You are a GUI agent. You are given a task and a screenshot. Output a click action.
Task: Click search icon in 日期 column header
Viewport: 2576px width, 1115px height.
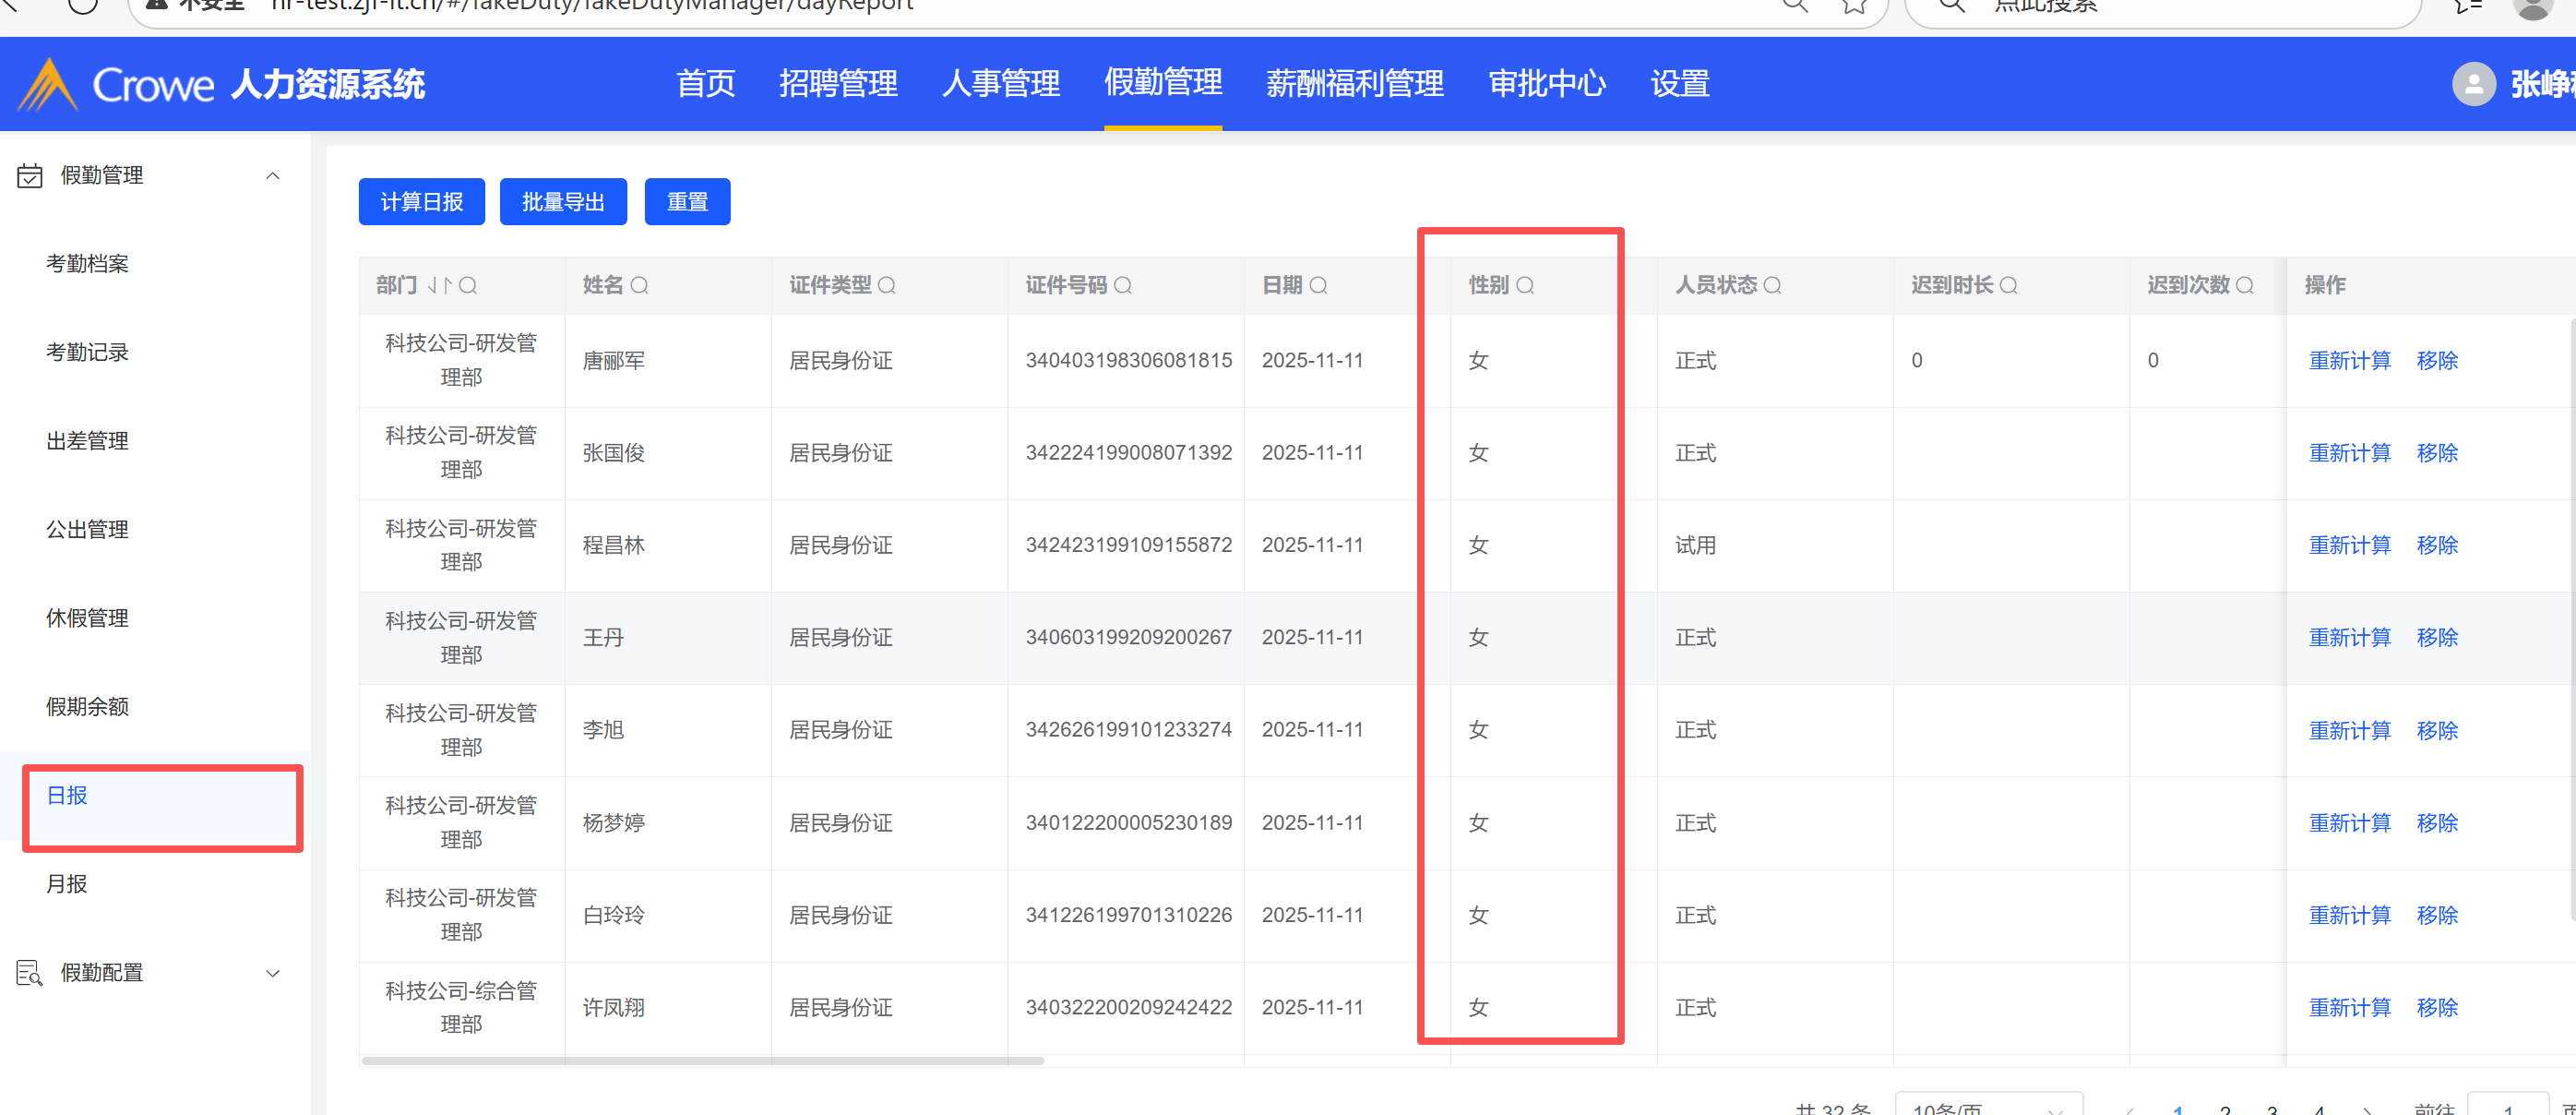(1319, 286)
